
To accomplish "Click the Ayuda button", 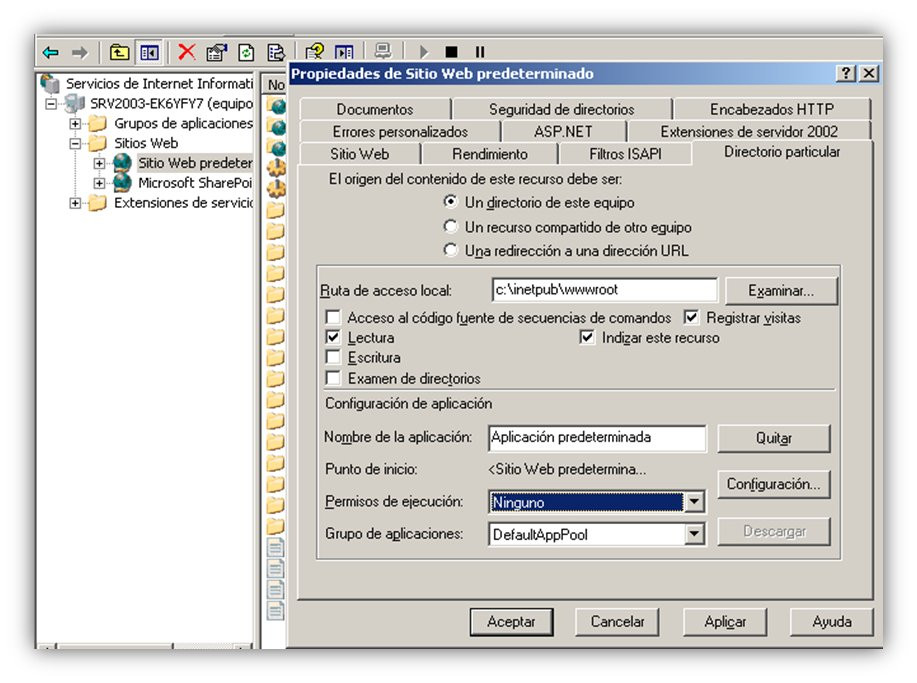I will [x=832, y=622].
